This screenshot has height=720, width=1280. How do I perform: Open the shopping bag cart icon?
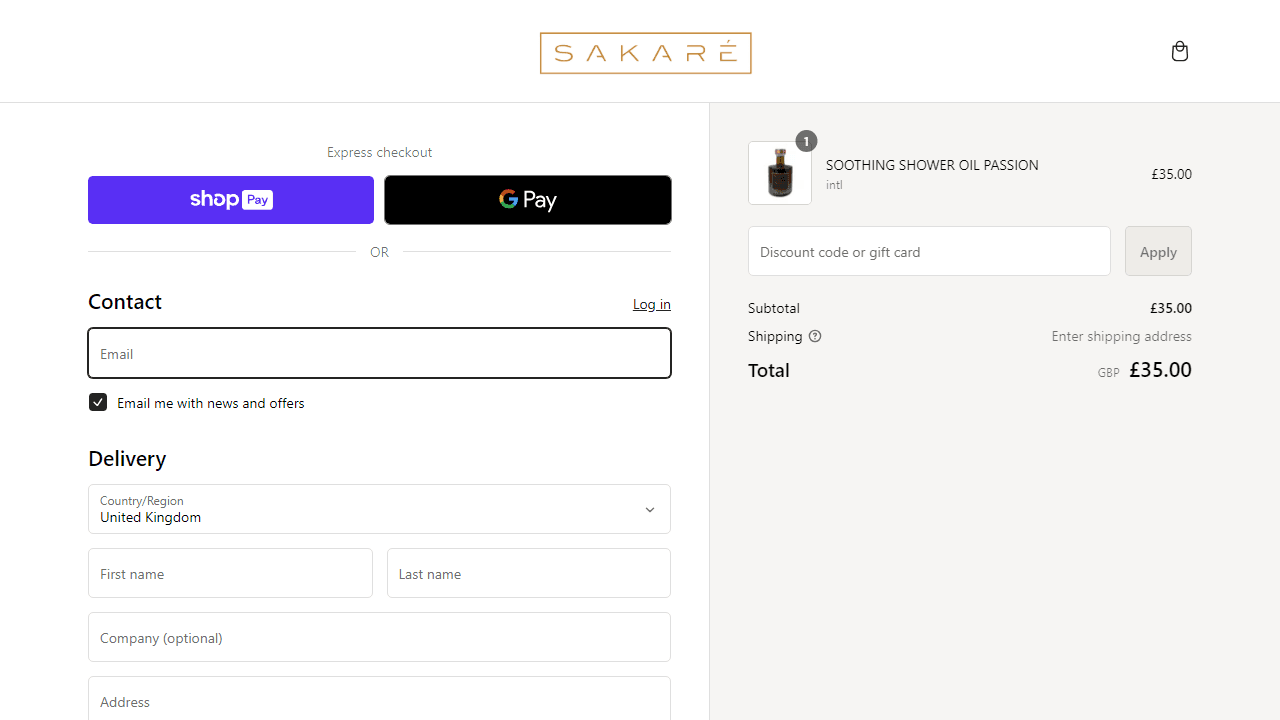point(1180,51)
